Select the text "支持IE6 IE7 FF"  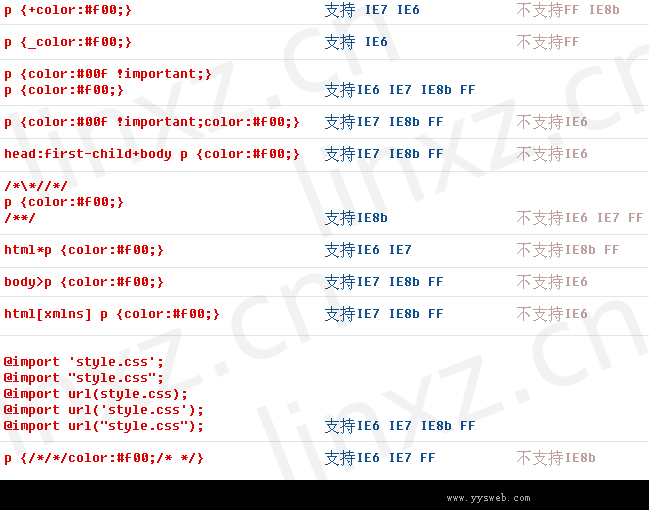380,458
